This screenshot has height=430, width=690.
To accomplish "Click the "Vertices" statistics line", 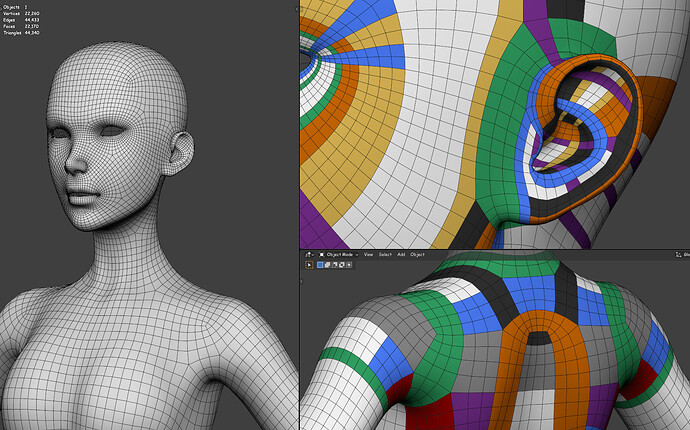I will coord(21,14).
